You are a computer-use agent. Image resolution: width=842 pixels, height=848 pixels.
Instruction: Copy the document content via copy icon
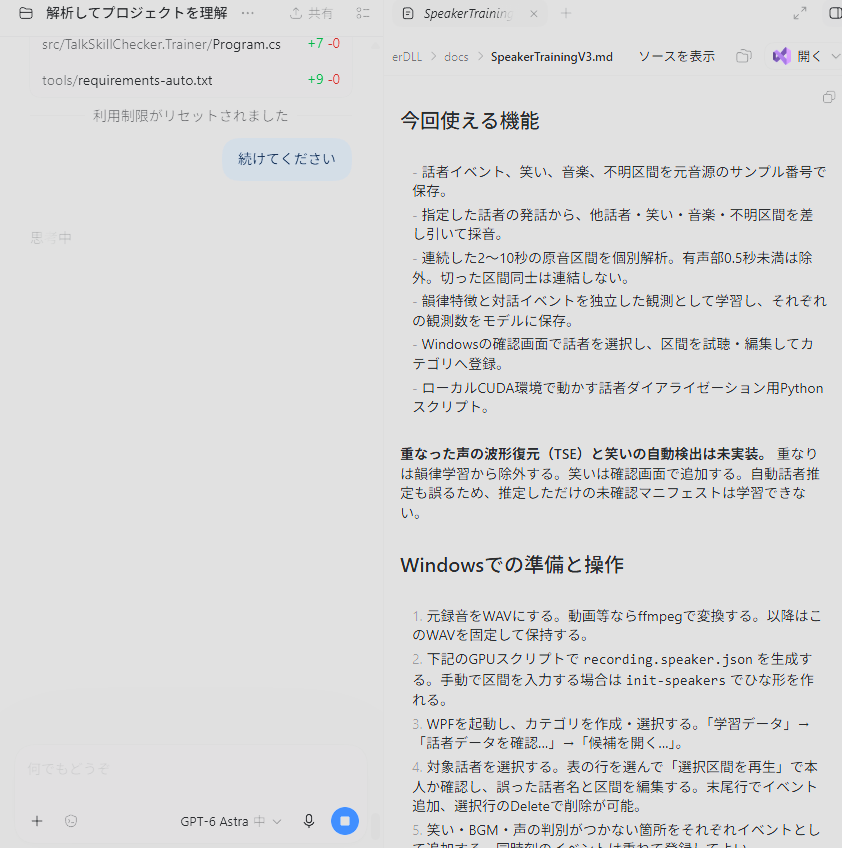(x=828, y=97)
